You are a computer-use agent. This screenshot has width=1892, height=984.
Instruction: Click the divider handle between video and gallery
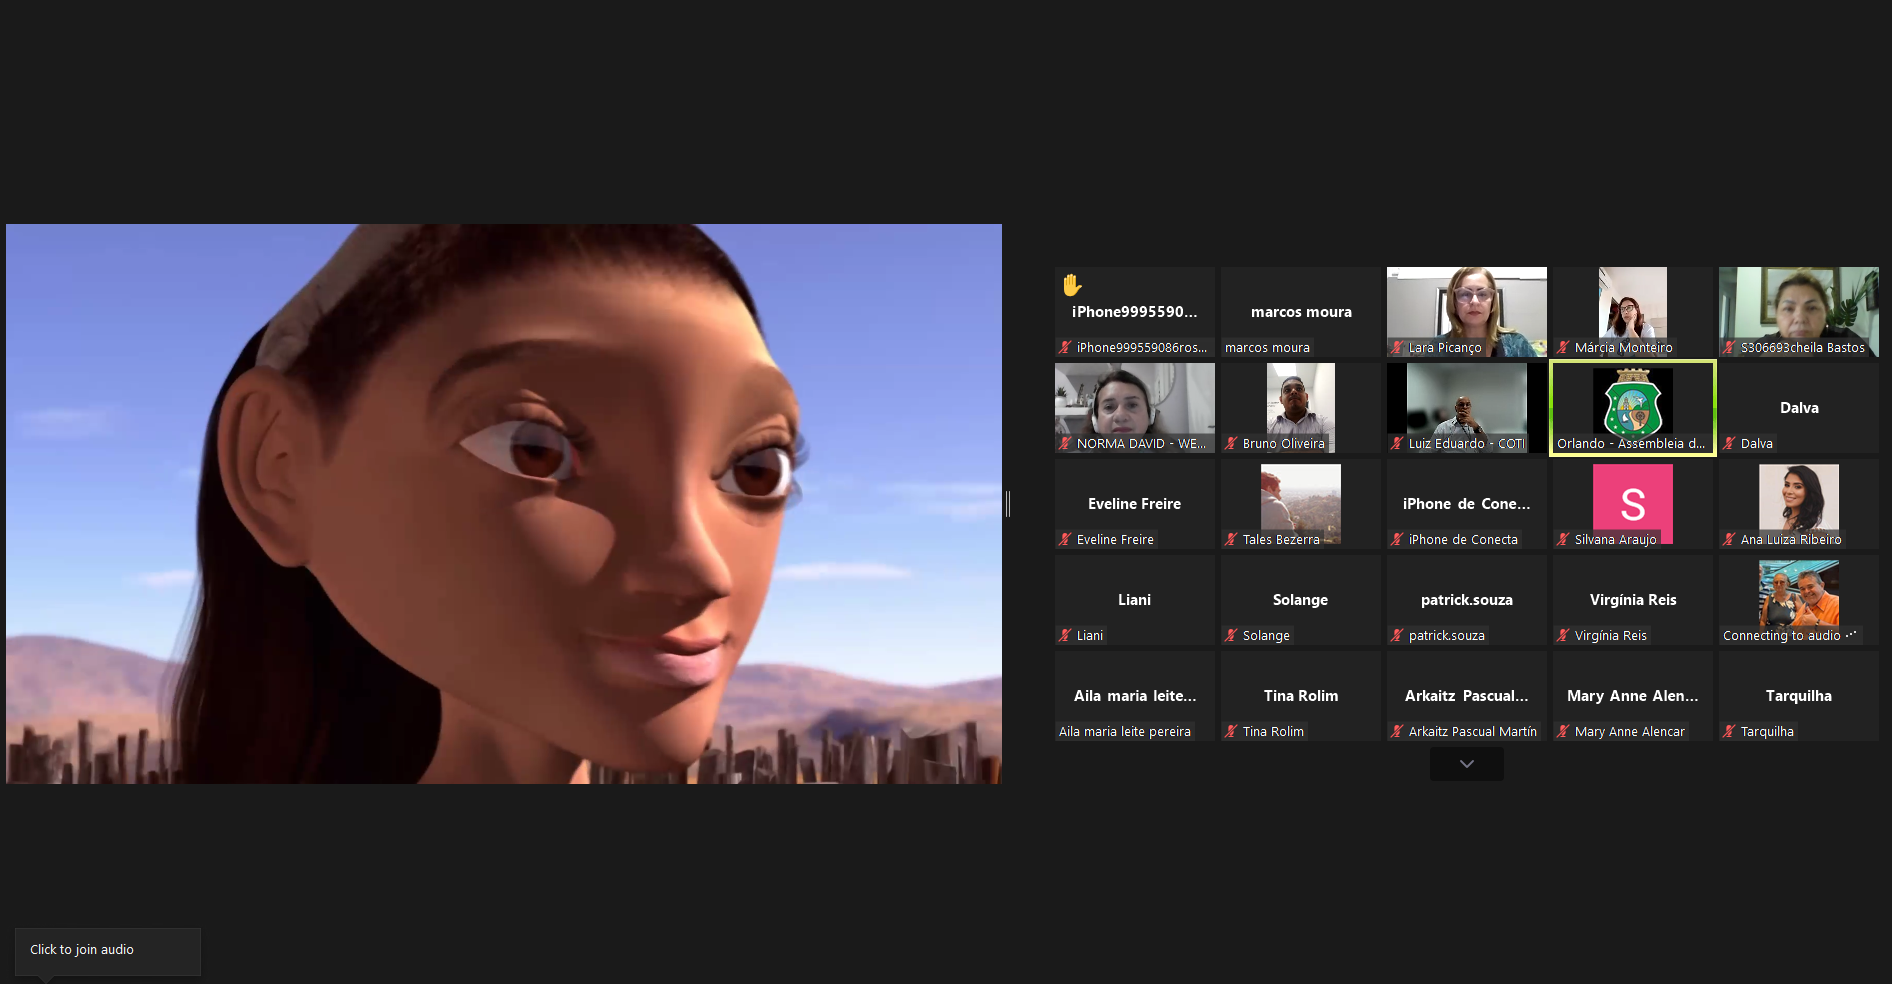pyautogui.click(x=1008, y=504)
